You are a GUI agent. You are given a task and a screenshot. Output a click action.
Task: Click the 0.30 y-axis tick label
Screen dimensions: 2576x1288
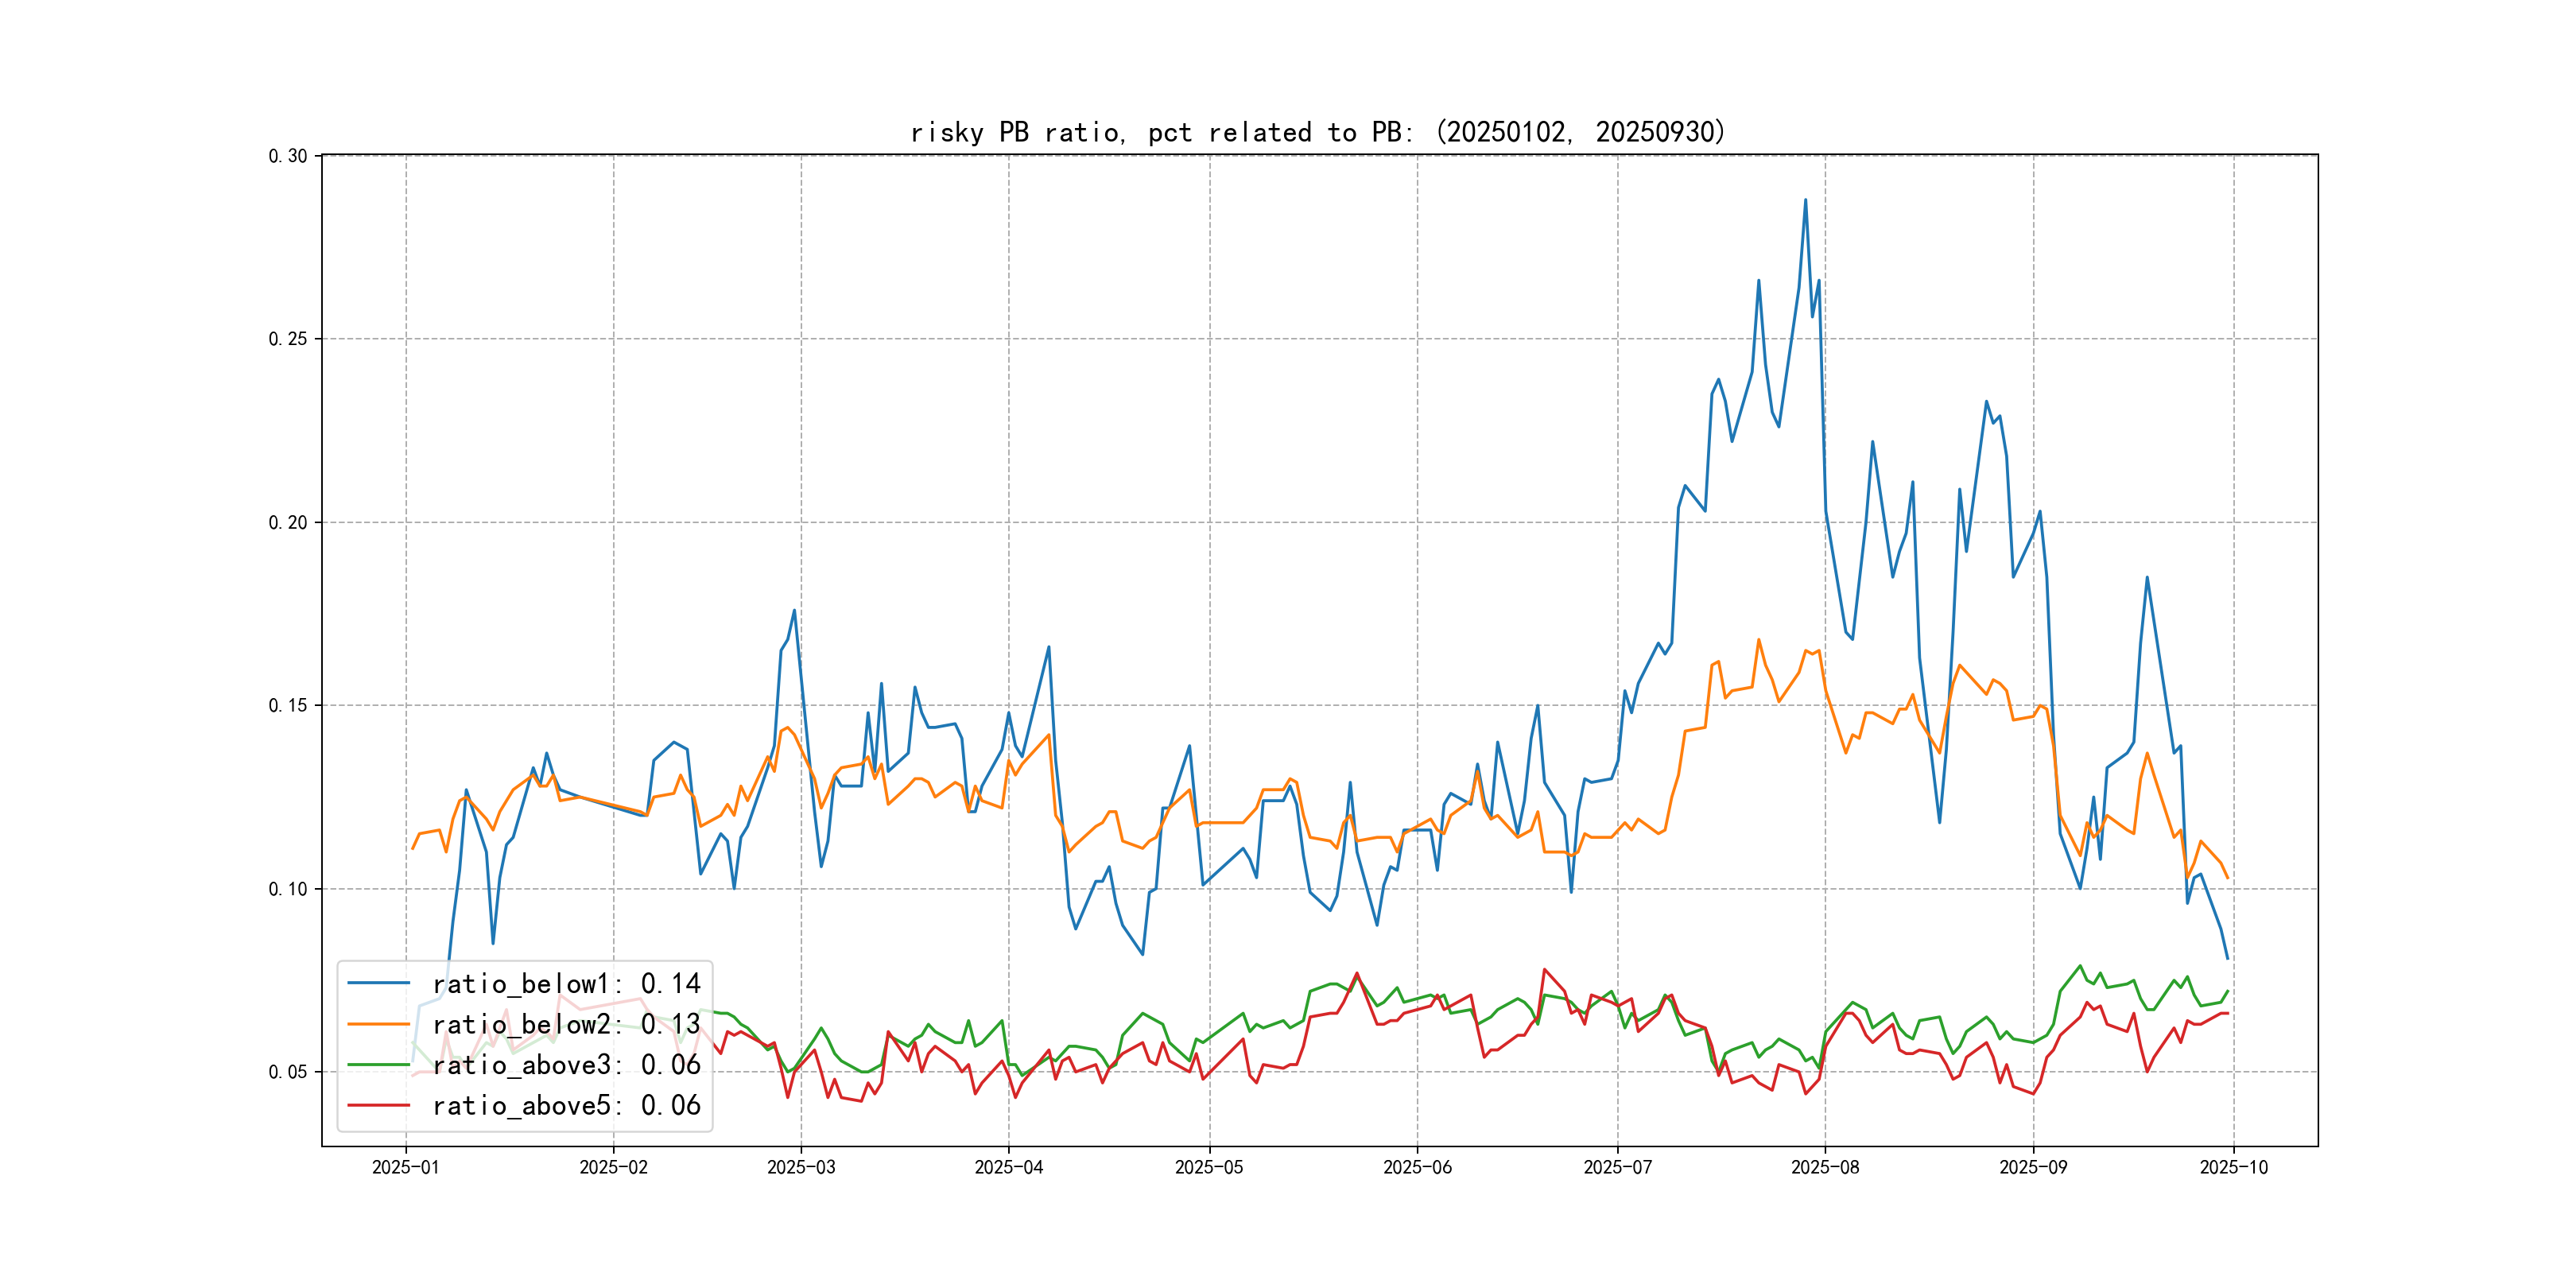(x=287, y=156)
